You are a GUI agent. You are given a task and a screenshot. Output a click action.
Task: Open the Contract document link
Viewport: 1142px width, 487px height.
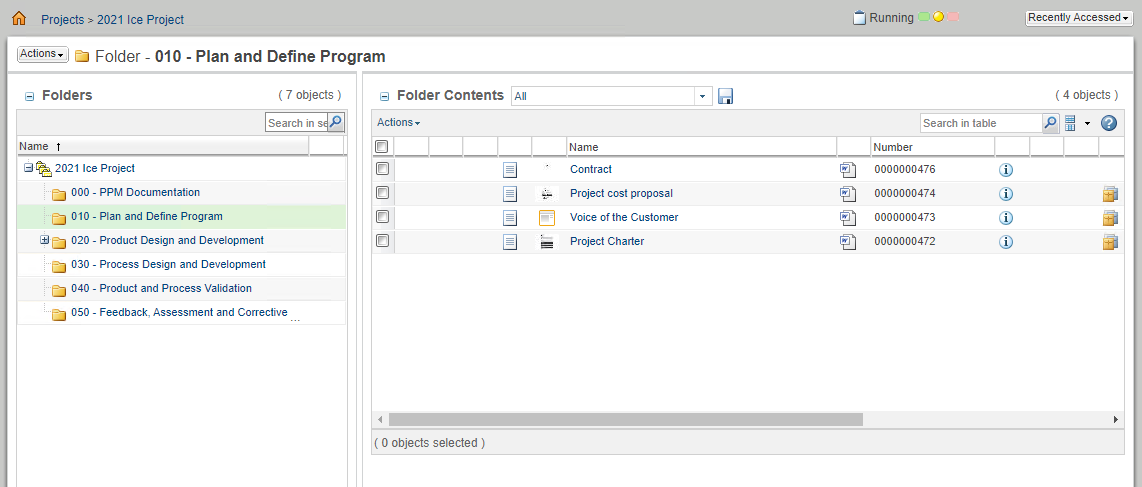[x=591, y=169]
